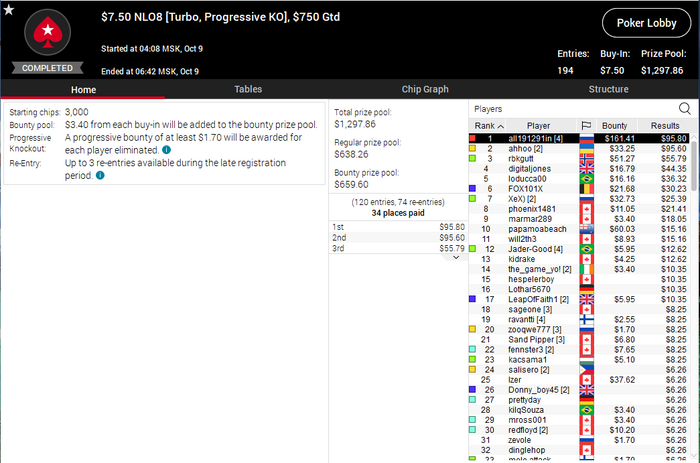Select player digitaljones in the list
The image size is (700, 463).
579,169
